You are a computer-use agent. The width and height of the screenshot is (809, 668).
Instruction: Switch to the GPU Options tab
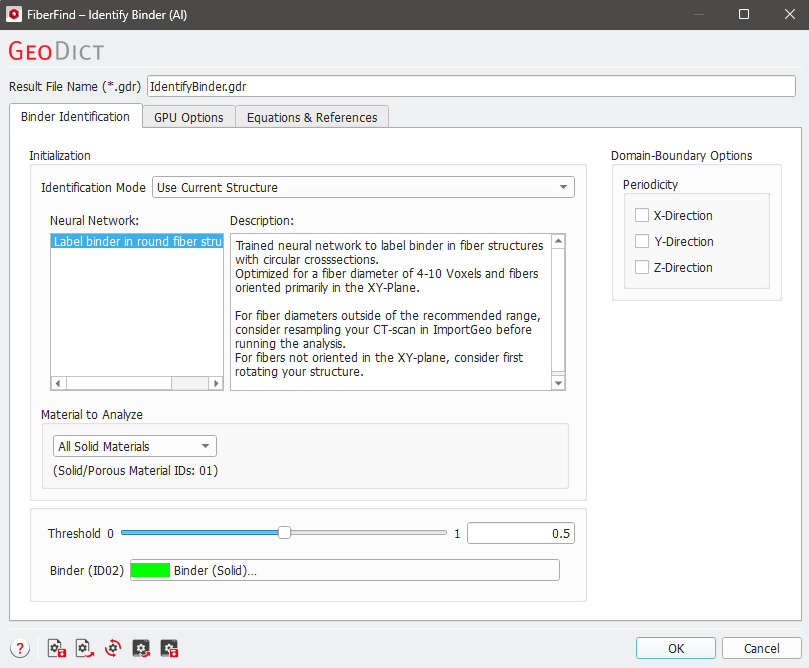[x=189, y=117]
